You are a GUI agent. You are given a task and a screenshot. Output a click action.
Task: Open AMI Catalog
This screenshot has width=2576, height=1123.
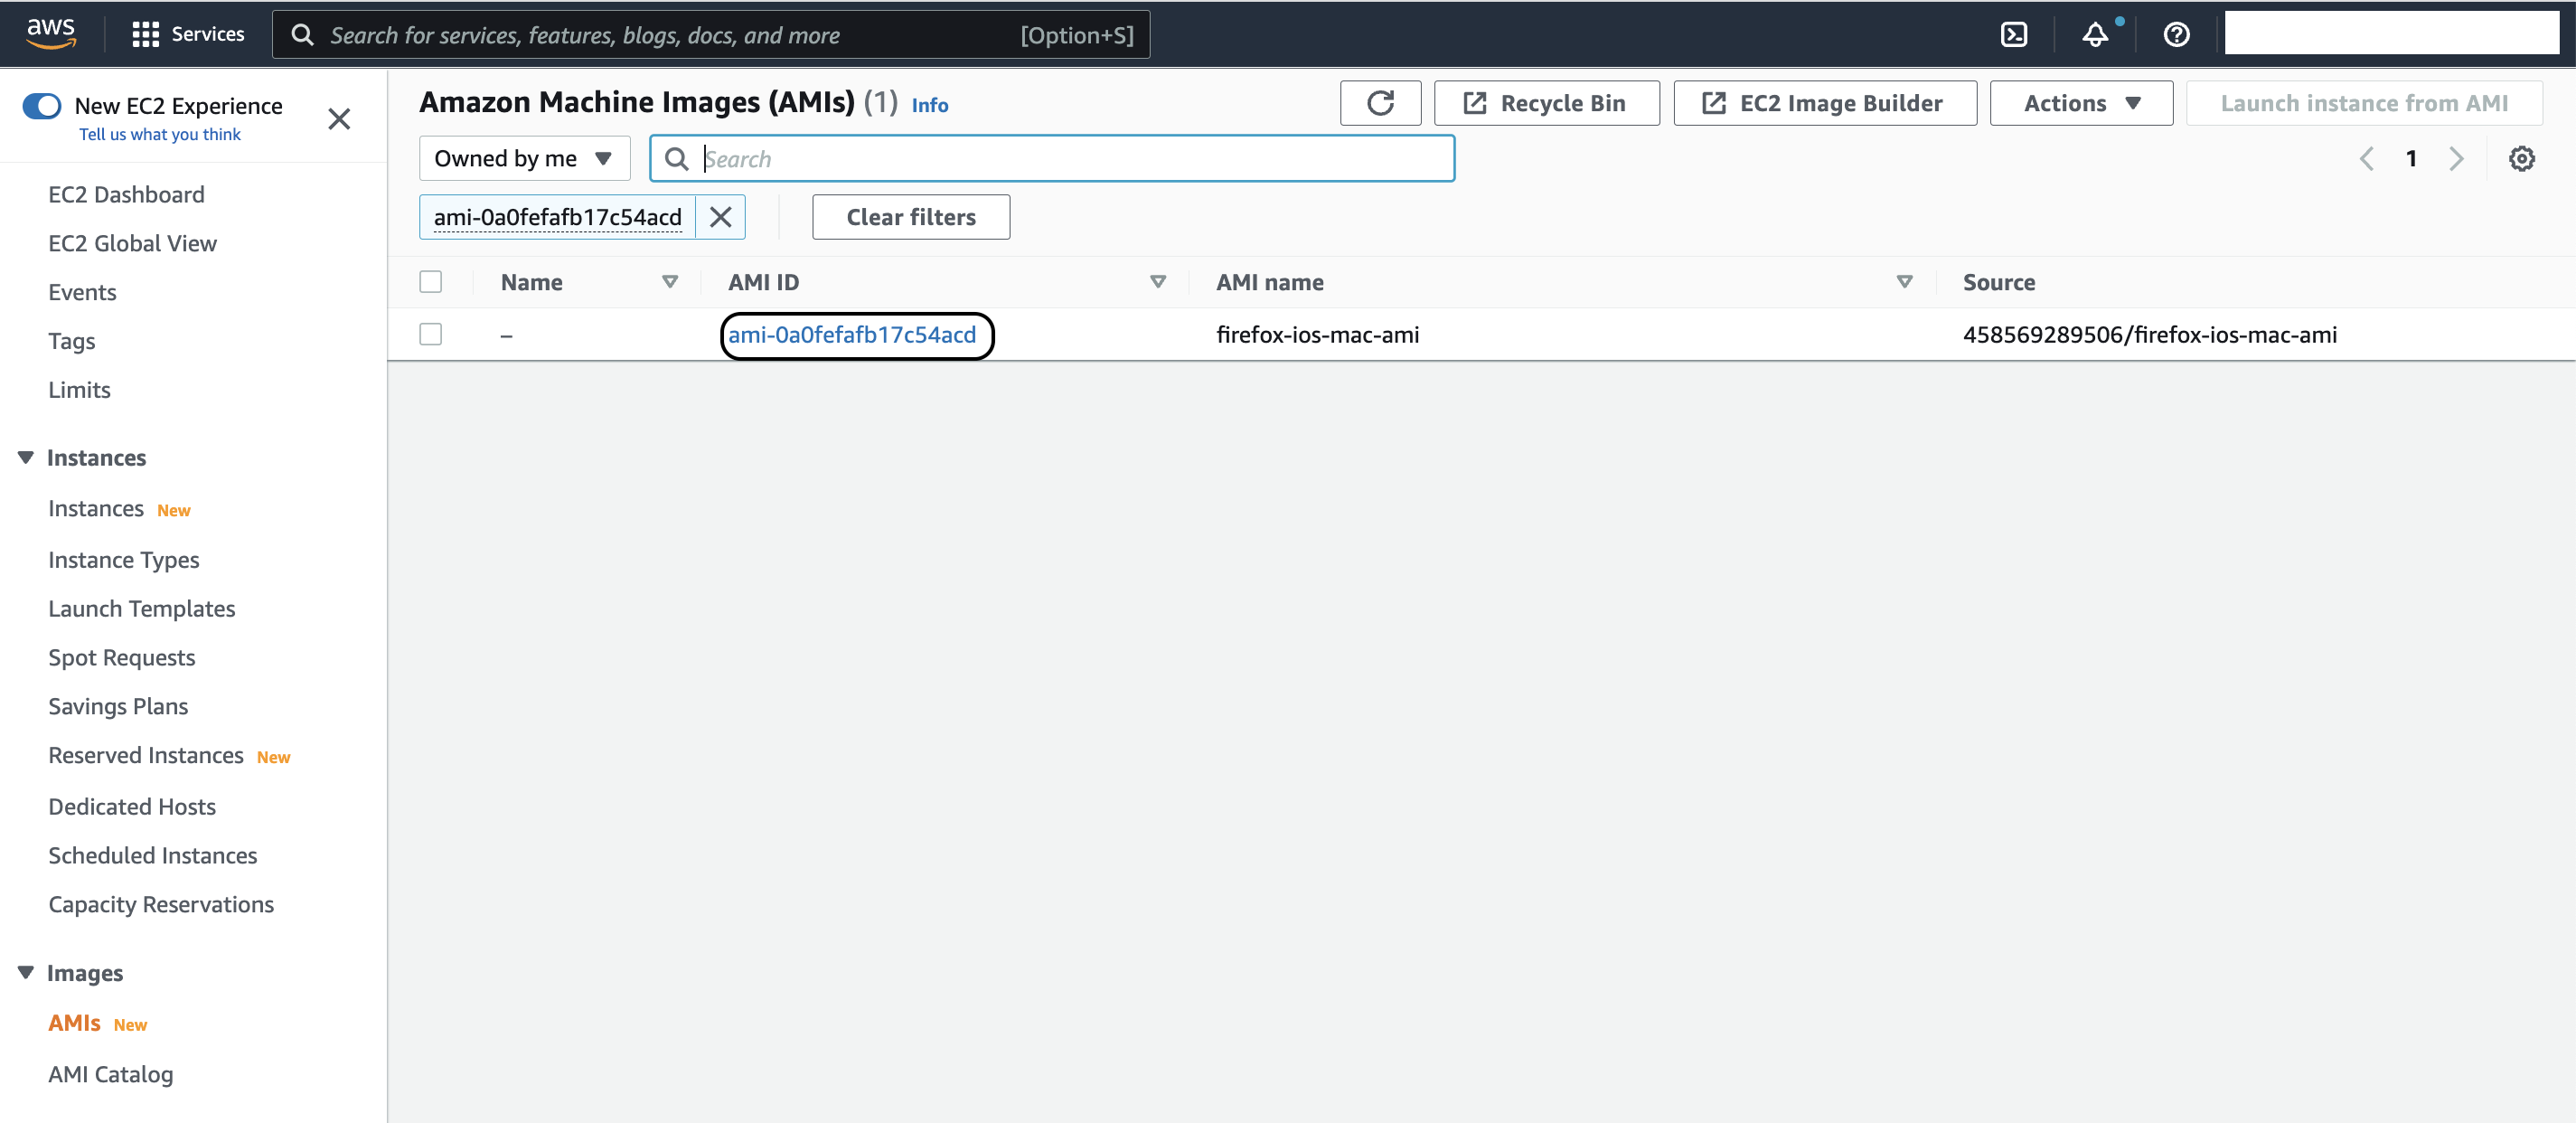point(111,1075)
